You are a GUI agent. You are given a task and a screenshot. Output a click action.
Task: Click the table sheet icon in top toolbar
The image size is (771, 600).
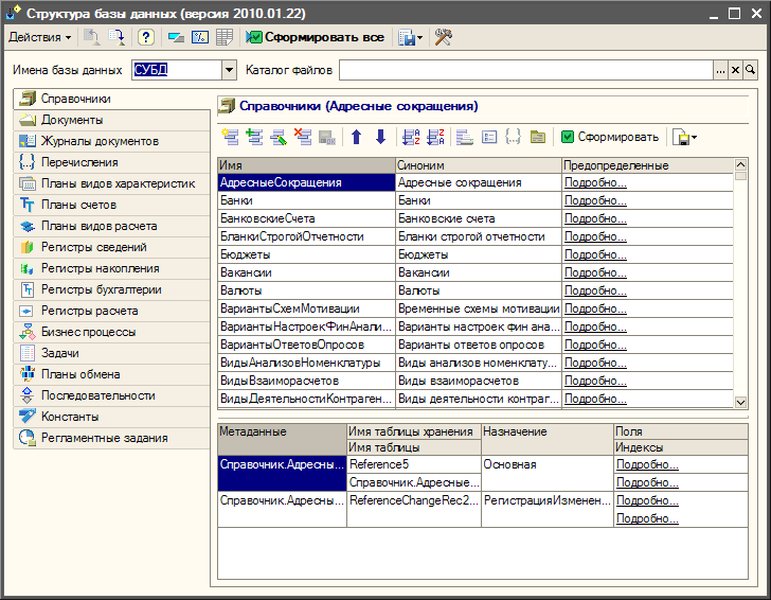pos(224,37)
